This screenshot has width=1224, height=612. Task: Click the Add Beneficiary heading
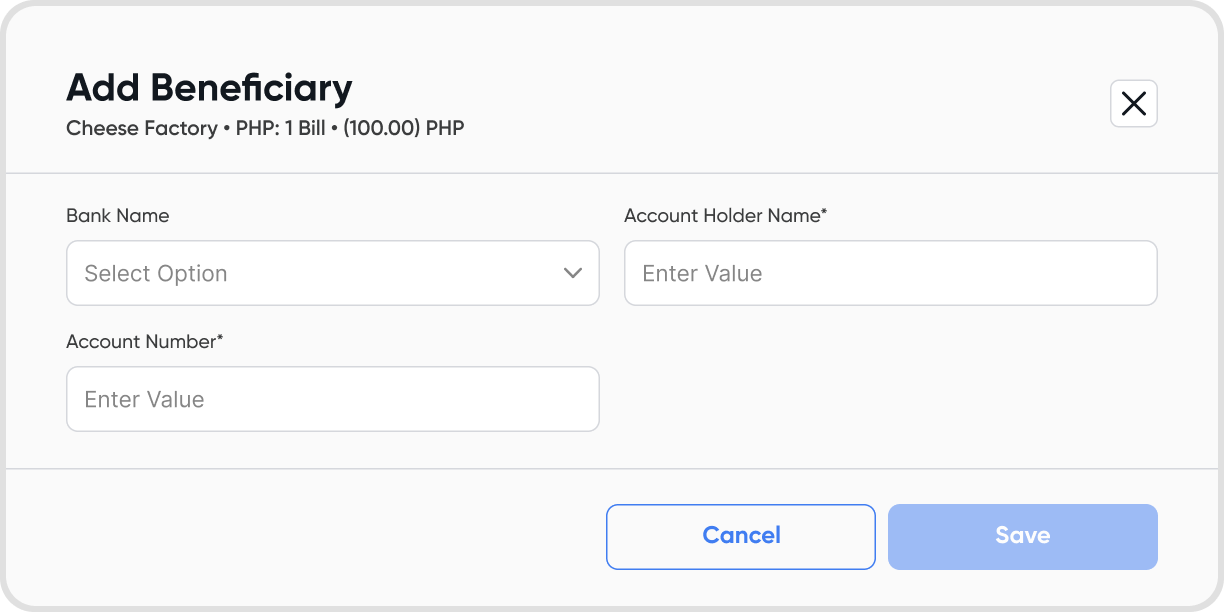pyautogui.click(x=209, y=88)
